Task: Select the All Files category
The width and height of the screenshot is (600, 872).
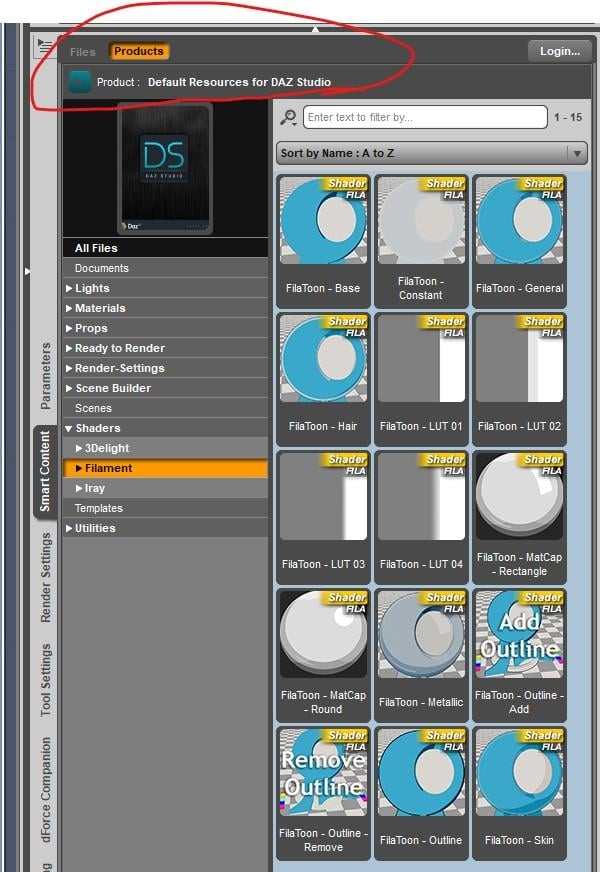Action: 166,248
